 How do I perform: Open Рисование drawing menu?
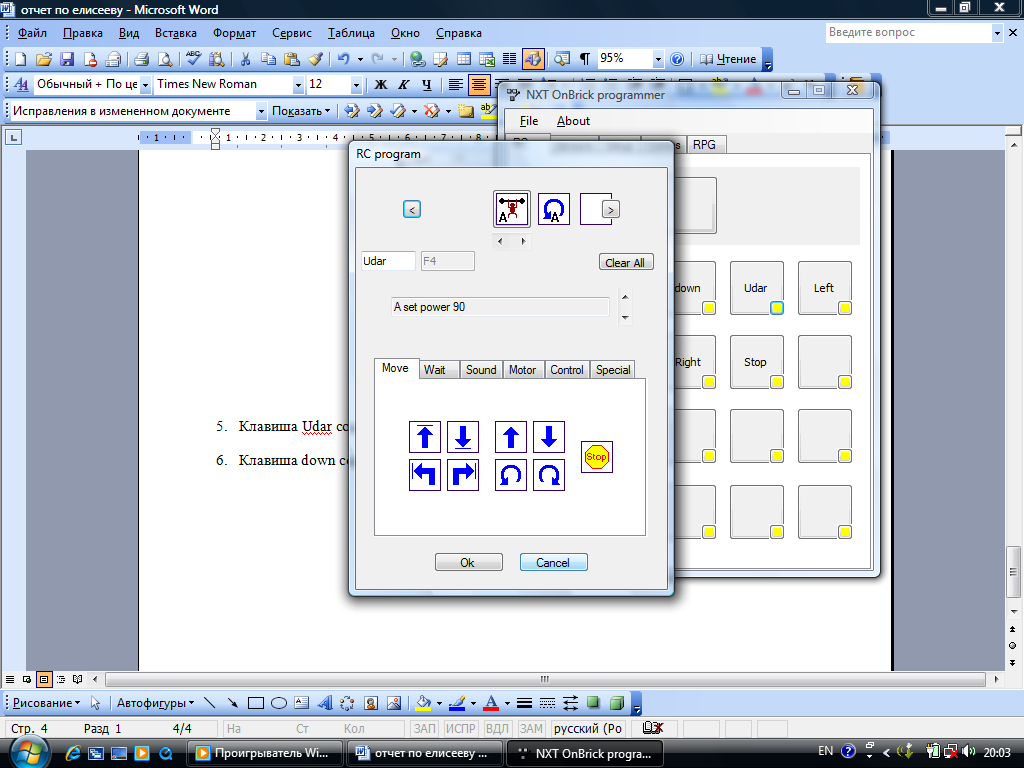[x=46, y=703]
